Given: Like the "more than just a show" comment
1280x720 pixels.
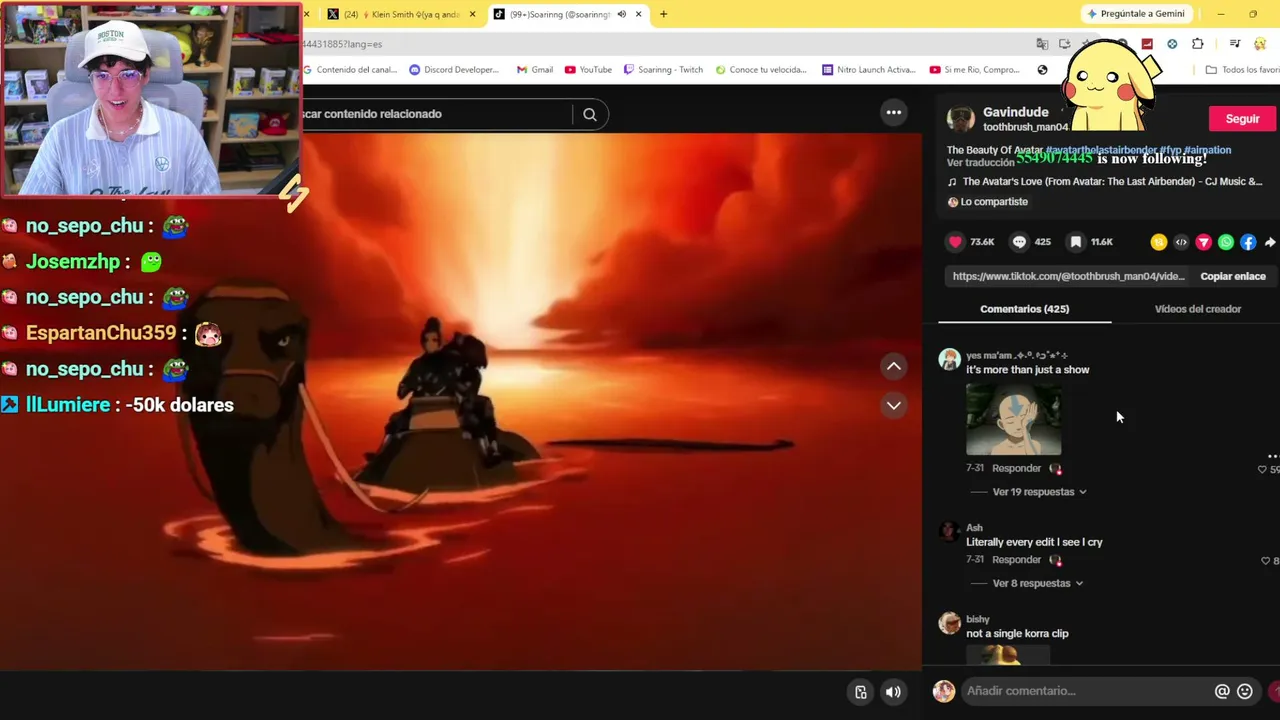Looking at the screenshot, I should (1262, 469).
